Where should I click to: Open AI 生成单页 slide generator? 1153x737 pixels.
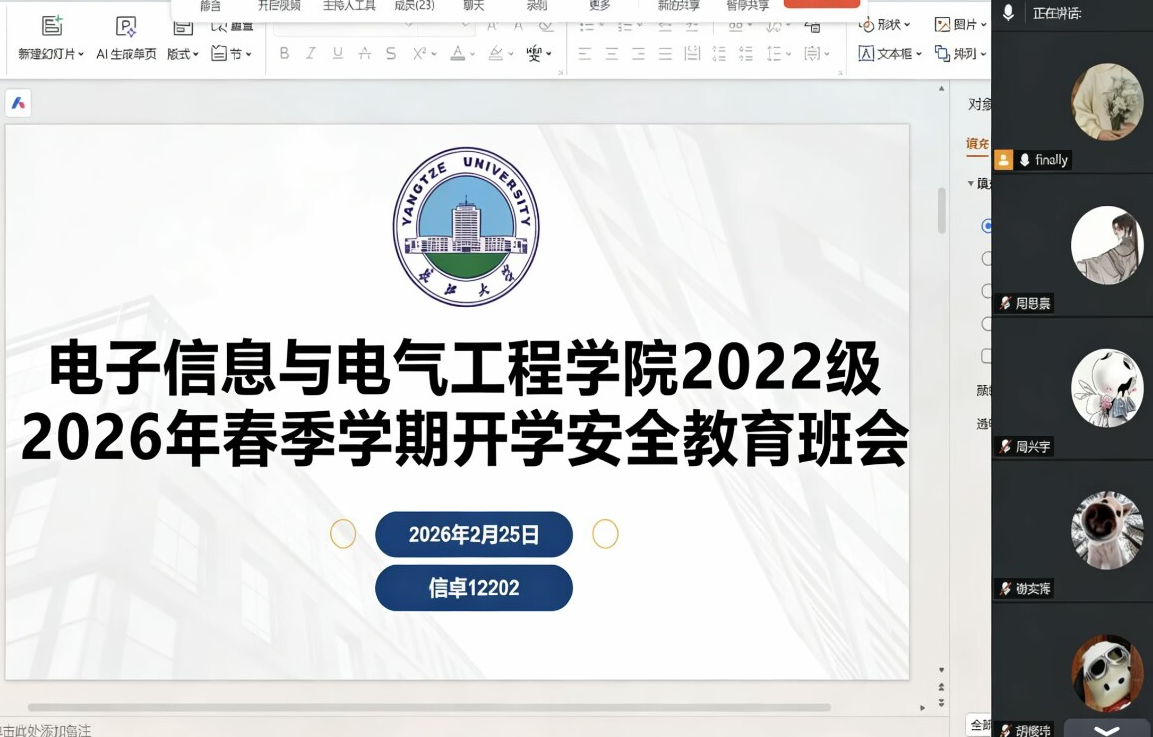(x=126, y=27)
